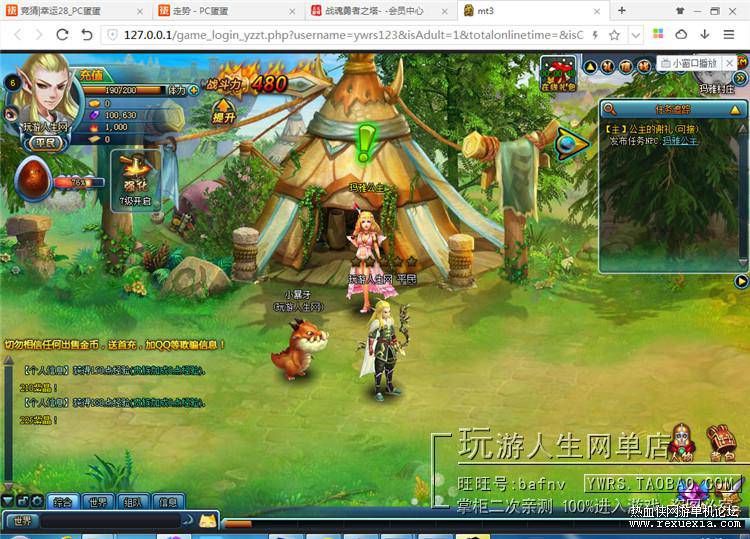Click the chat message input field
The height and width of the screenshot is (539, 750).
point(111,521)
